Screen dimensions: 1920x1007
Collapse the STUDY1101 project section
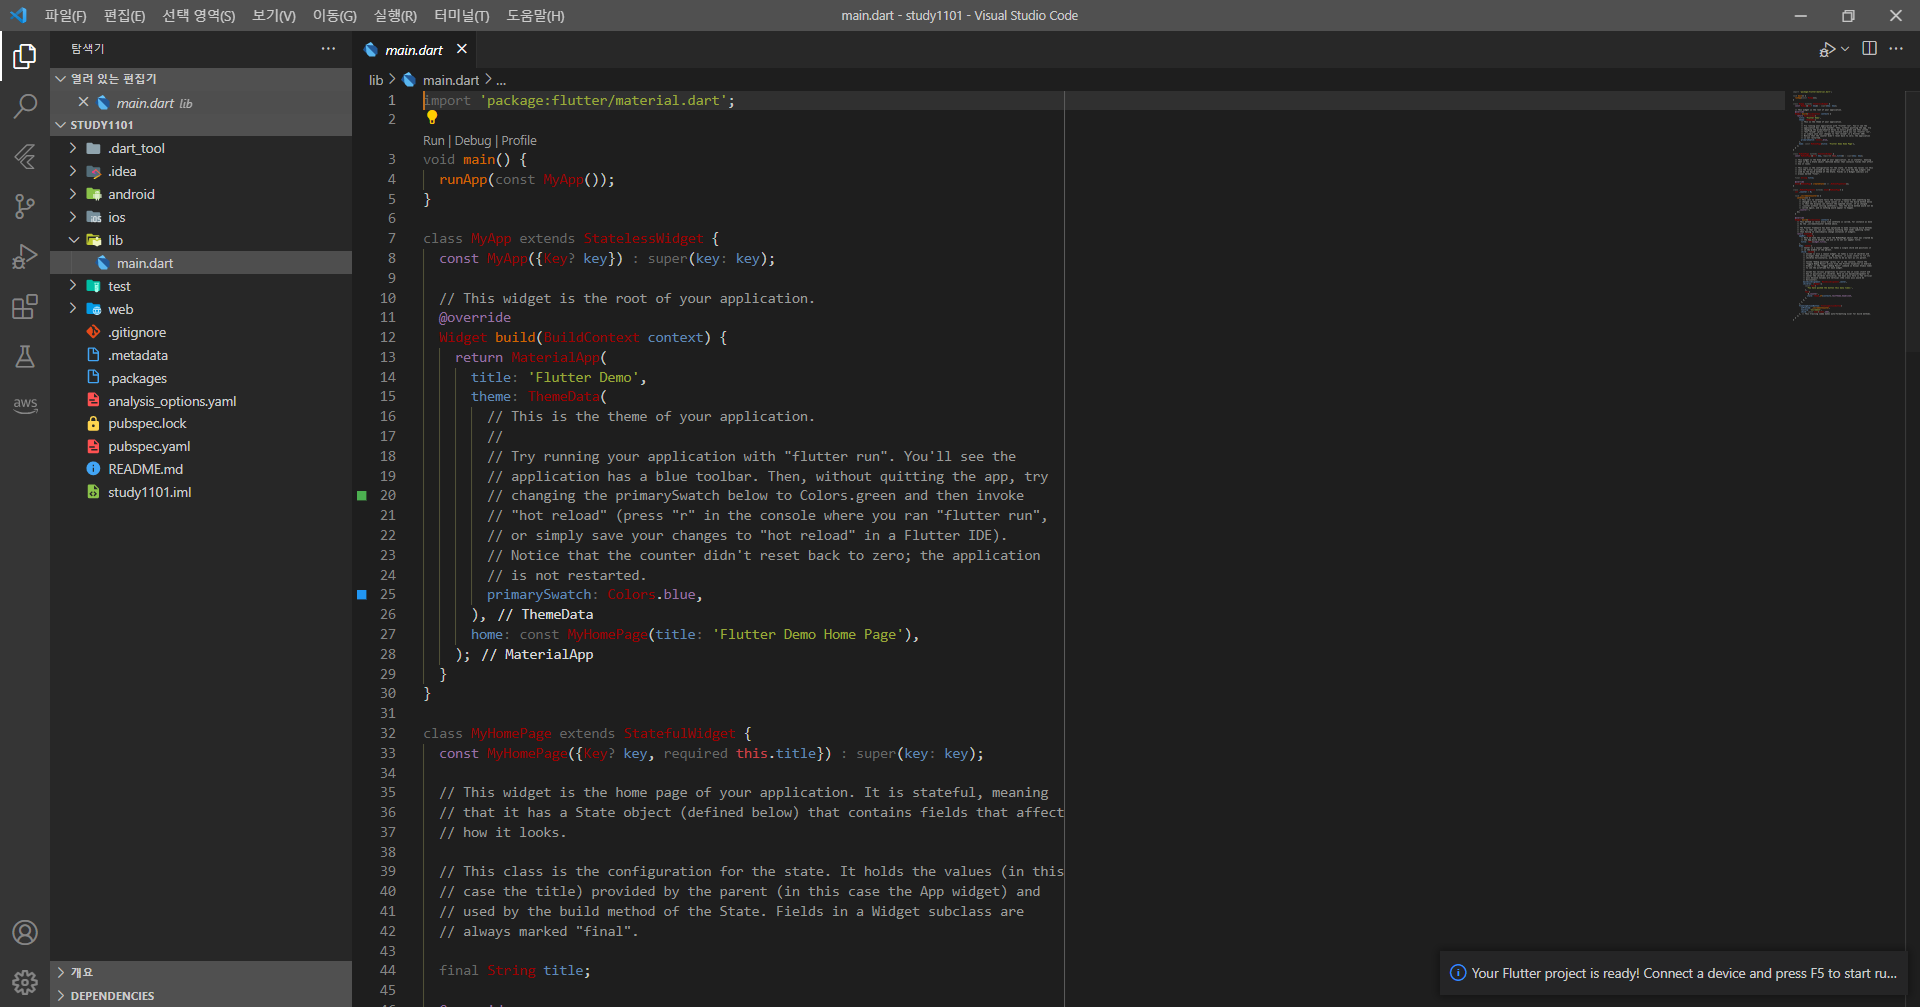click(201, 125)
